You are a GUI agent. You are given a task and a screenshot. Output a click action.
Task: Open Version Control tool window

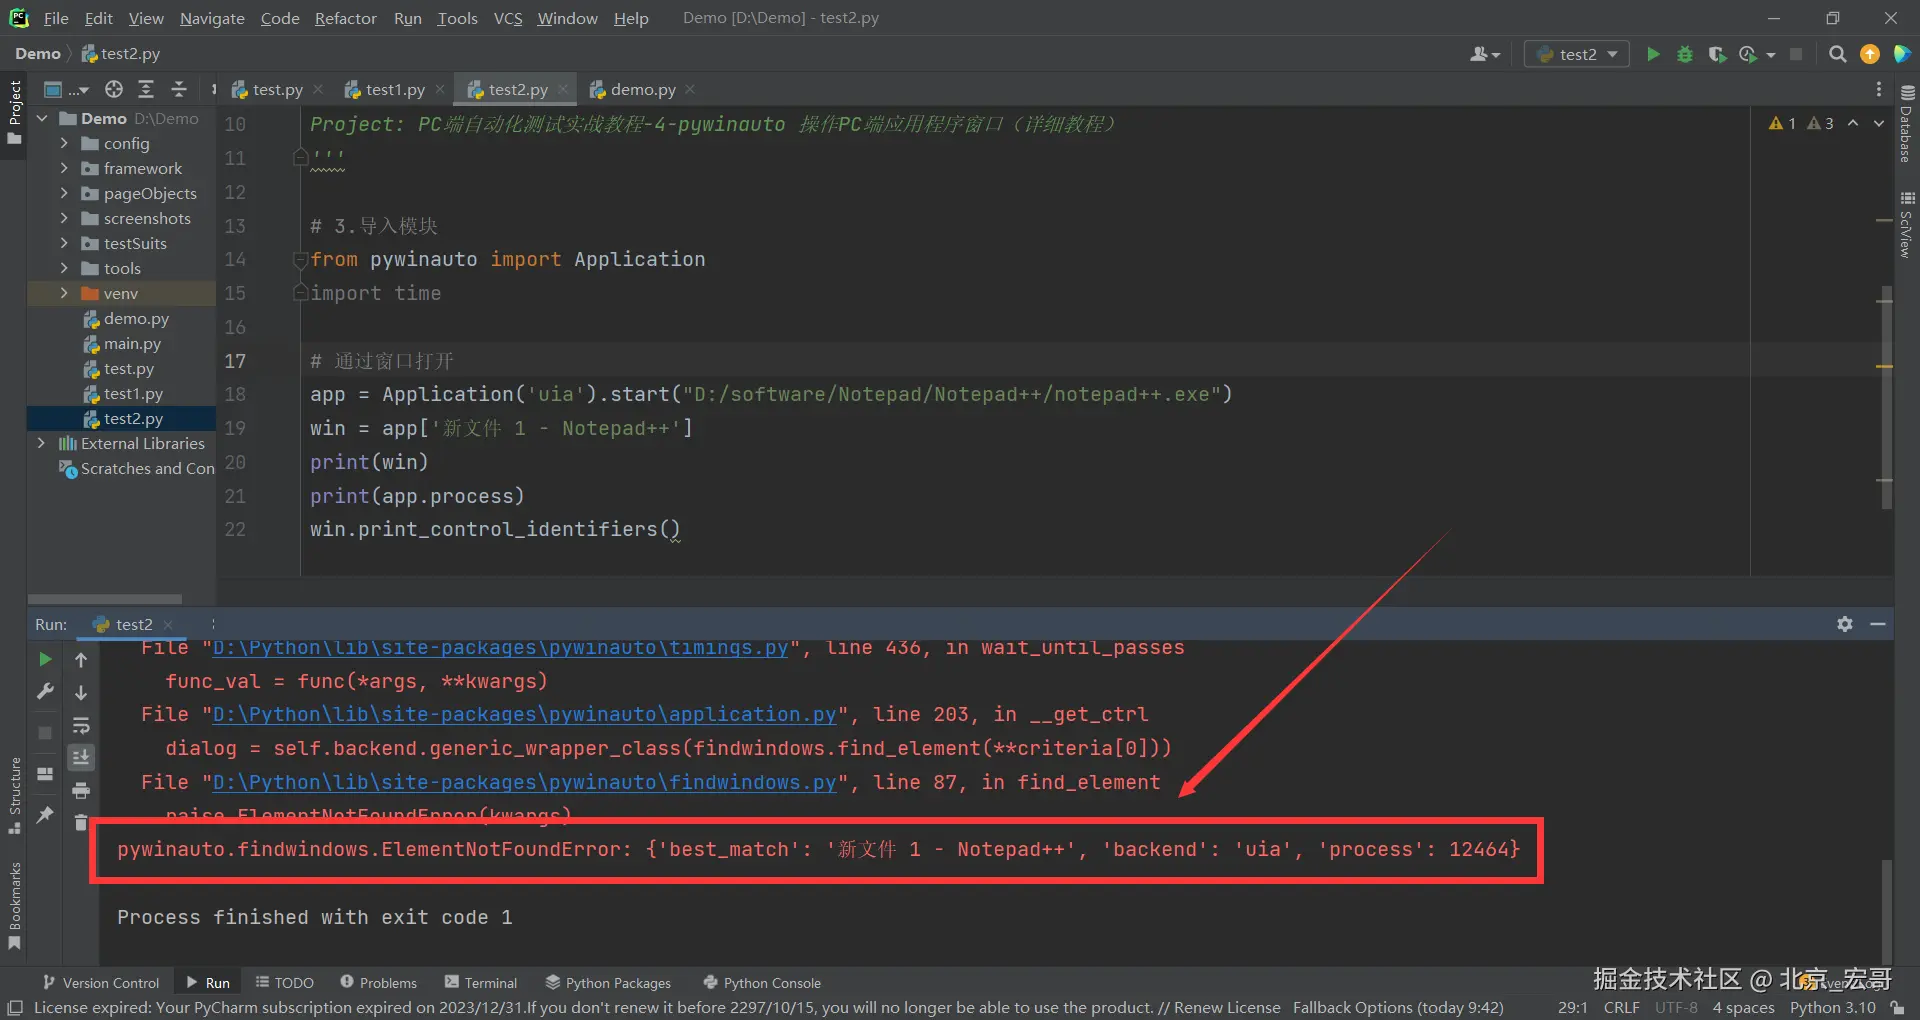pos(100,983)
